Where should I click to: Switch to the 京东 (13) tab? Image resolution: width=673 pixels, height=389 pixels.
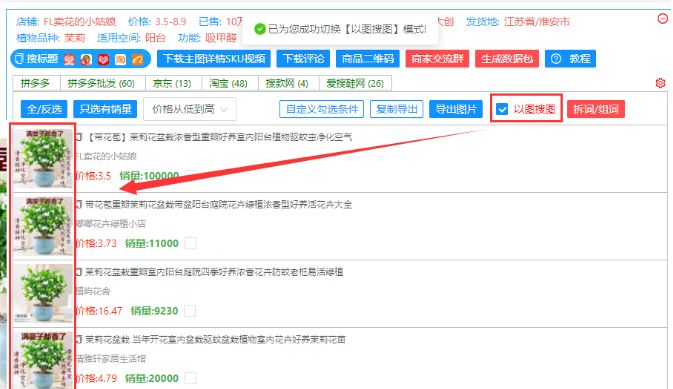(x=172, y=83)
